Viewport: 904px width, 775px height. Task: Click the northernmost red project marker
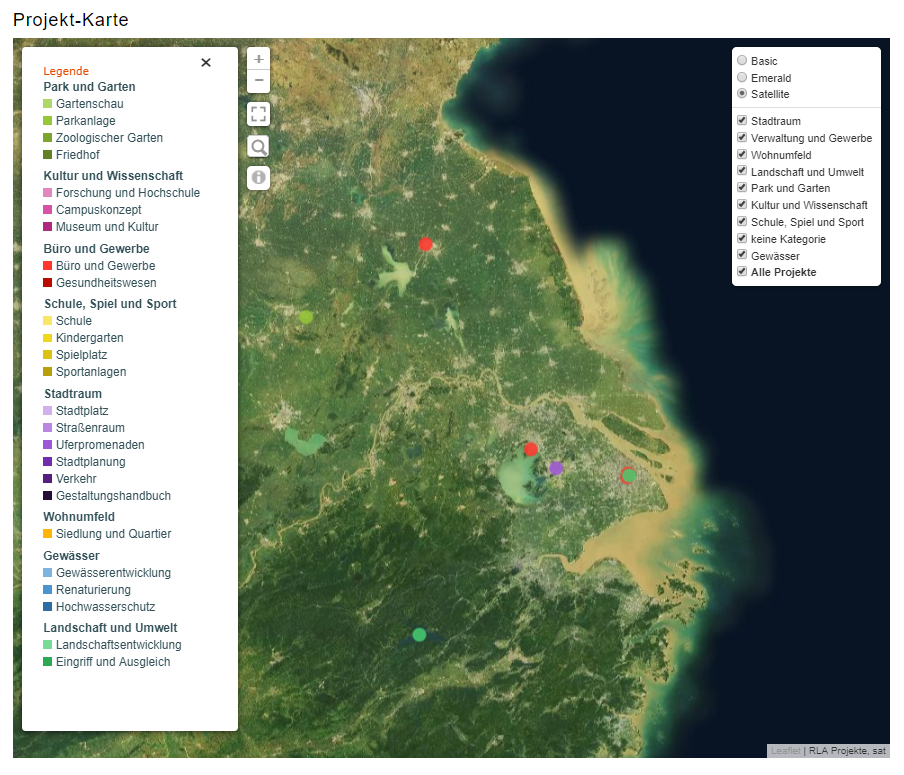click(x=425, y=244)
